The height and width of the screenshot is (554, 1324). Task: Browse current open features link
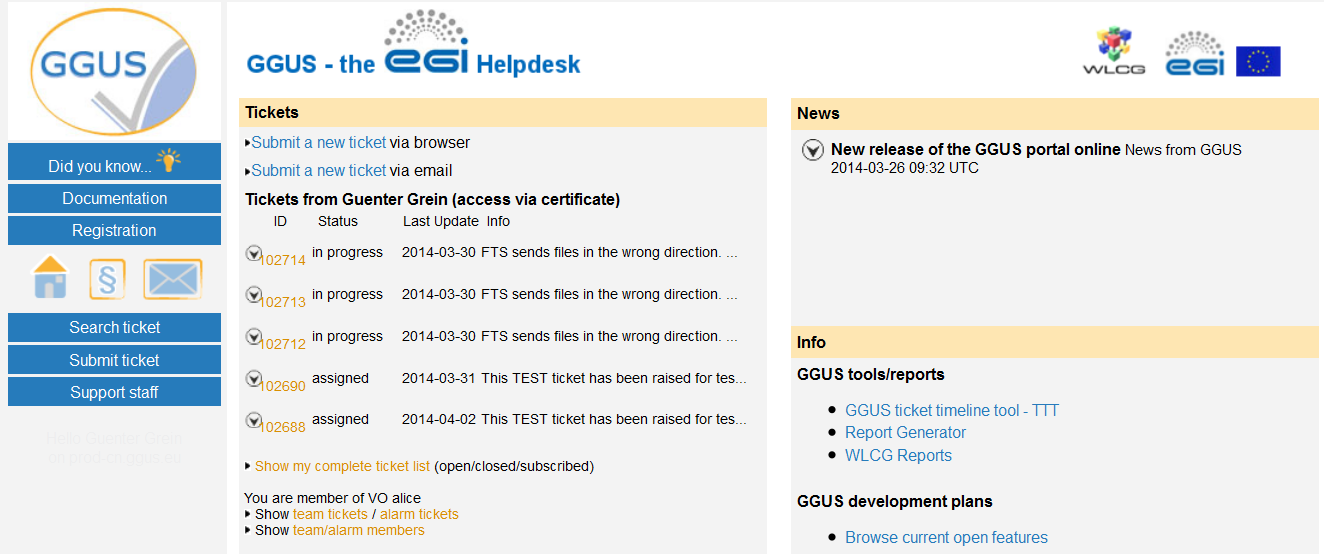click(946, 537)
